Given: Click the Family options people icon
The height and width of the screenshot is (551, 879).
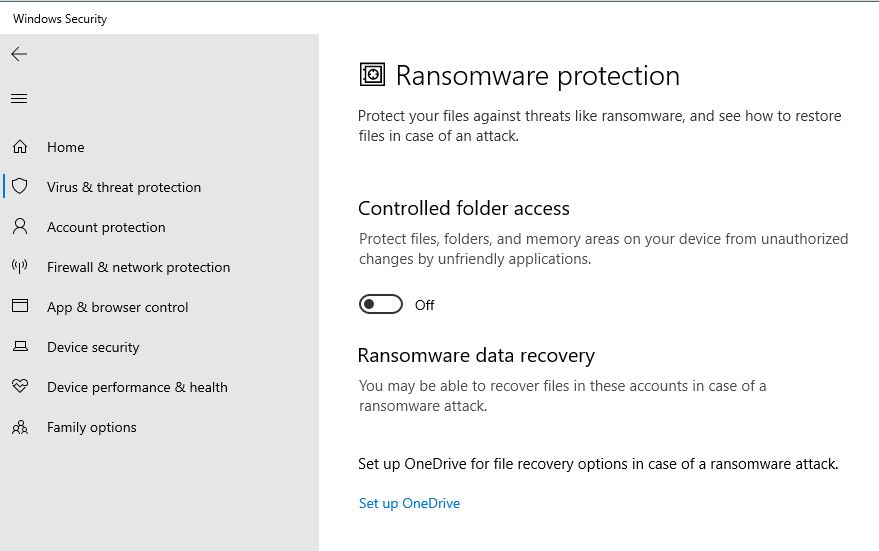Looking at the screenshot, I should [x=20, y=427].
